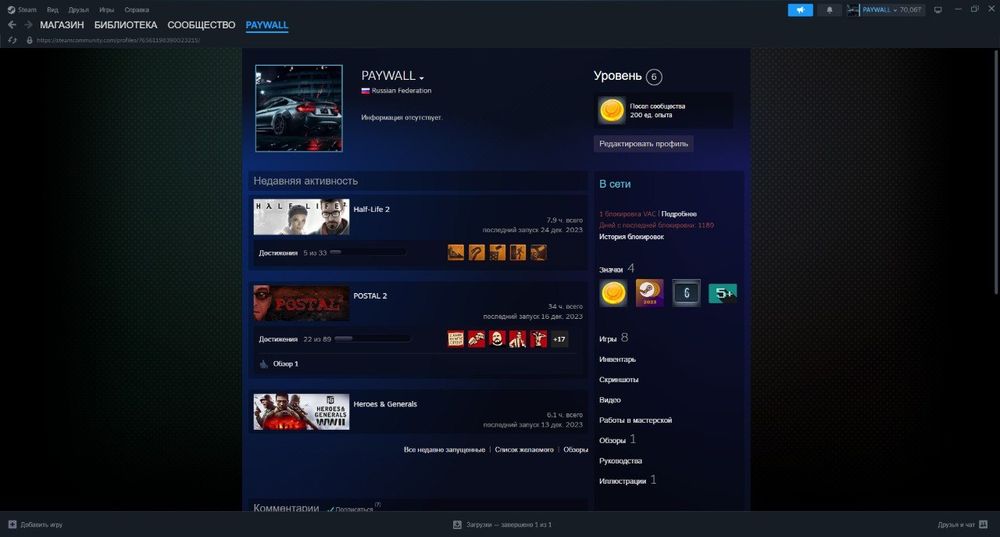Image resolution: width=1000 pixels, height=537 pixels.
Task: Click Все недавно запущенные link
Action: [444, 450]
